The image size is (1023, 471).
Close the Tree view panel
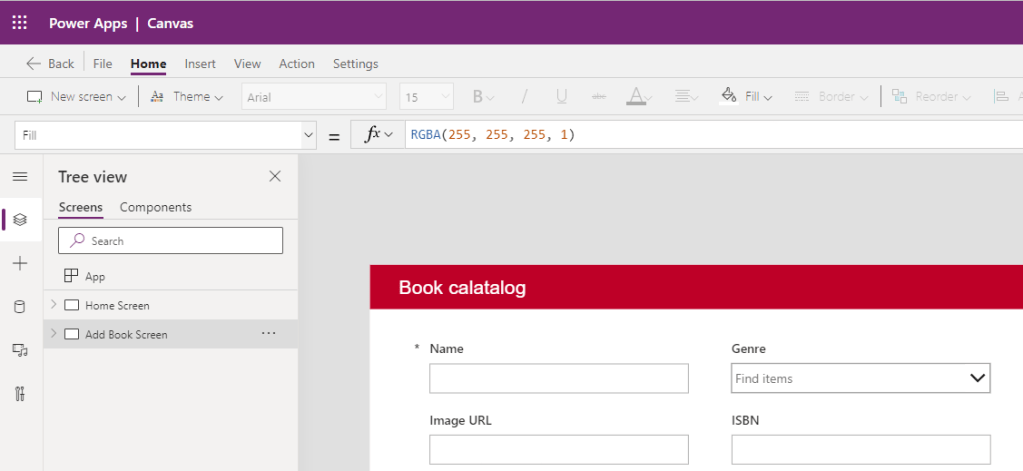(275, 176)
